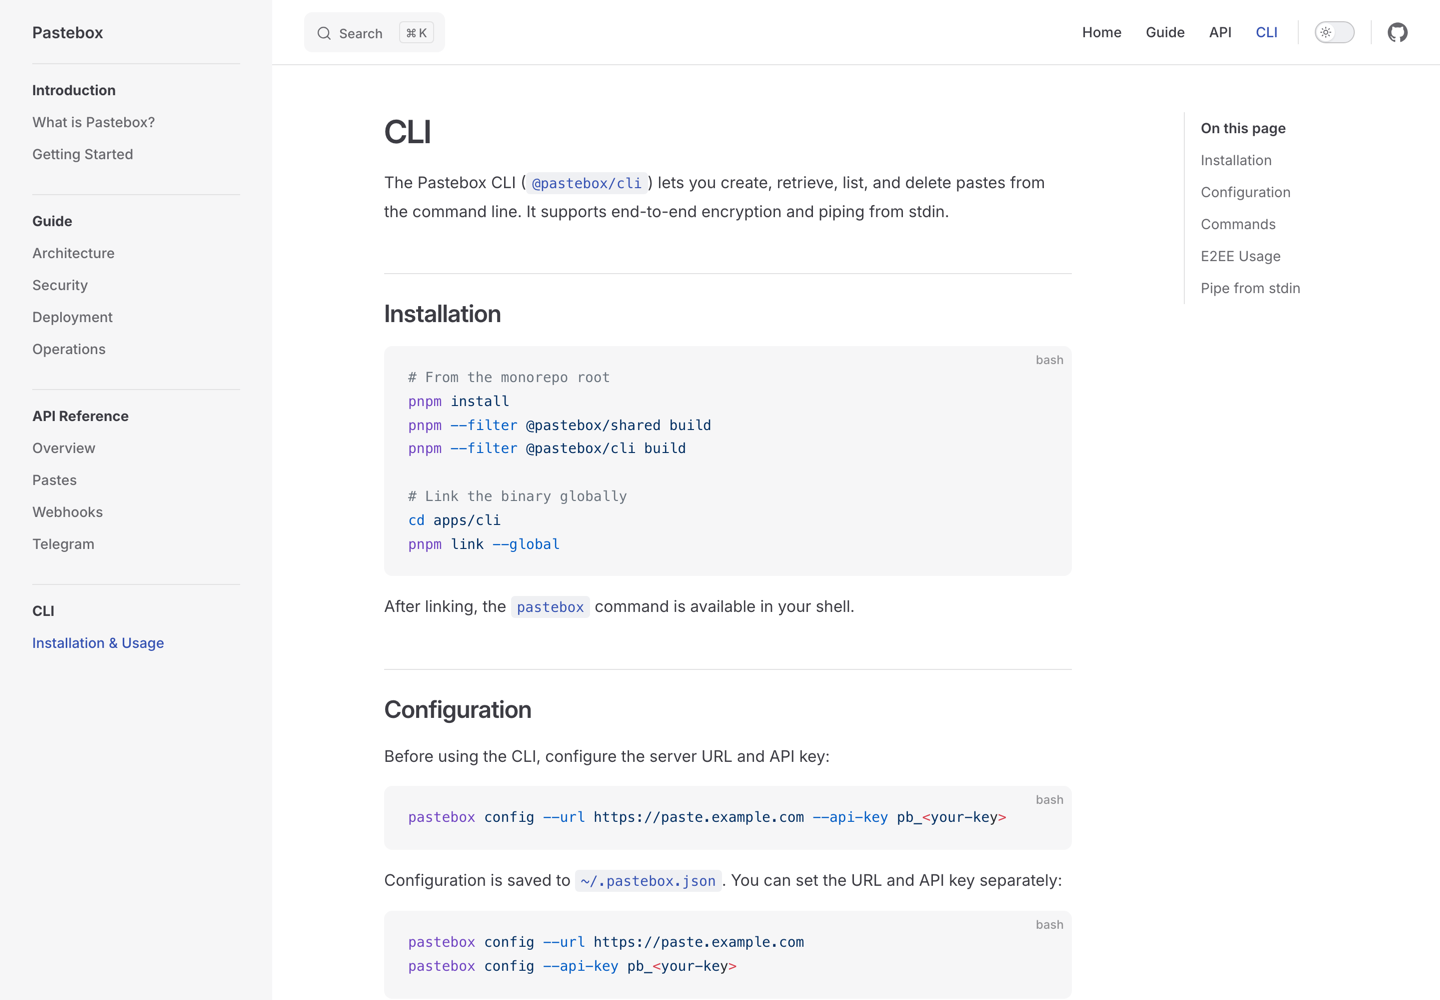Open Installation & Usage sidebar link

click(x=98, y=643)
